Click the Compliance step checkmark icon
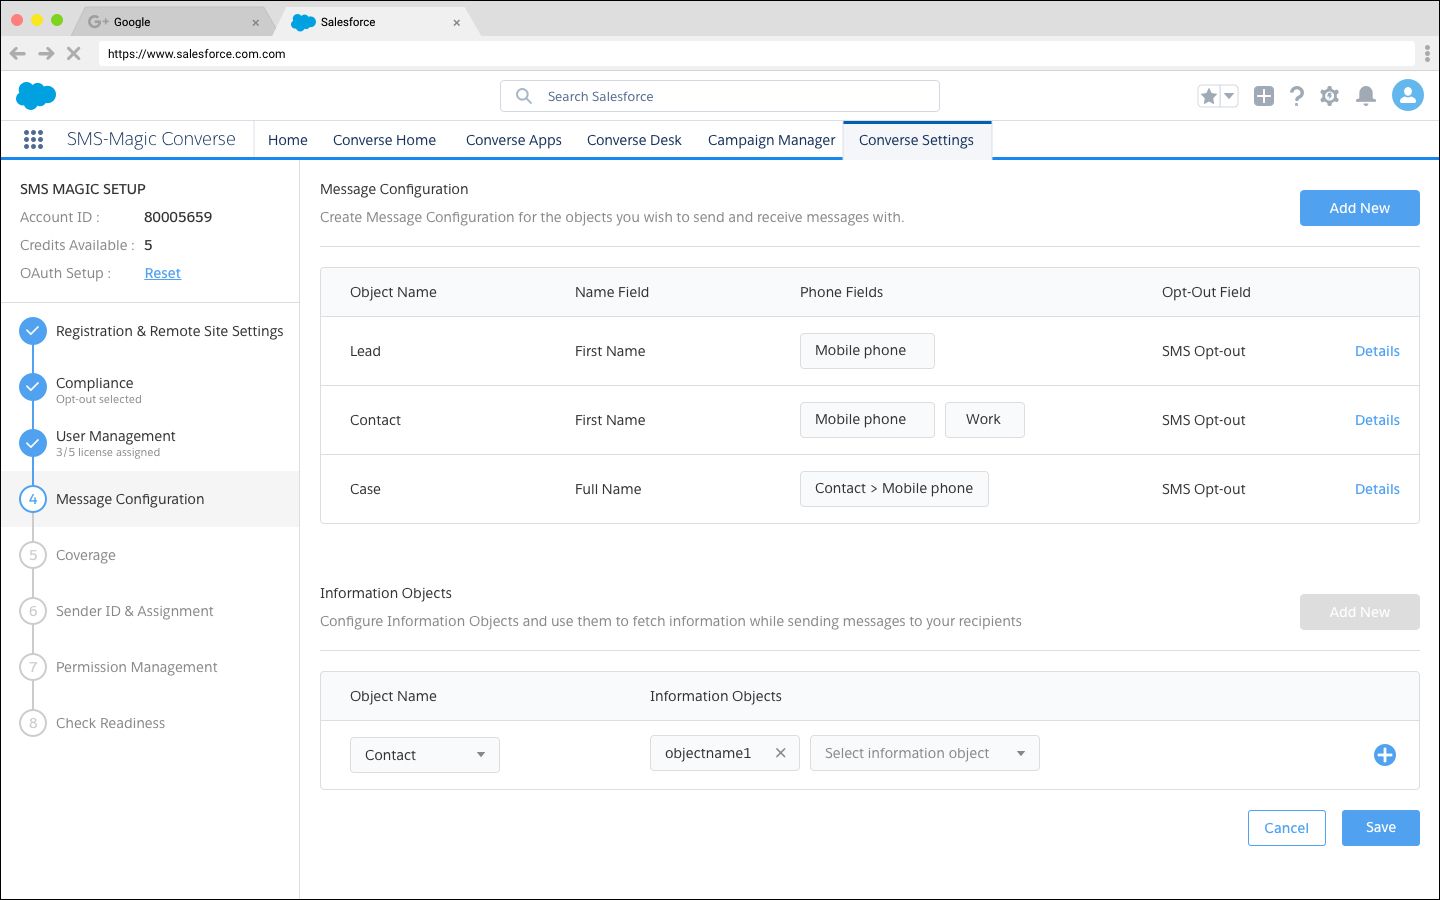This screenshot has width=1440, height=900. pyautogui.click(x=33, y=387)
